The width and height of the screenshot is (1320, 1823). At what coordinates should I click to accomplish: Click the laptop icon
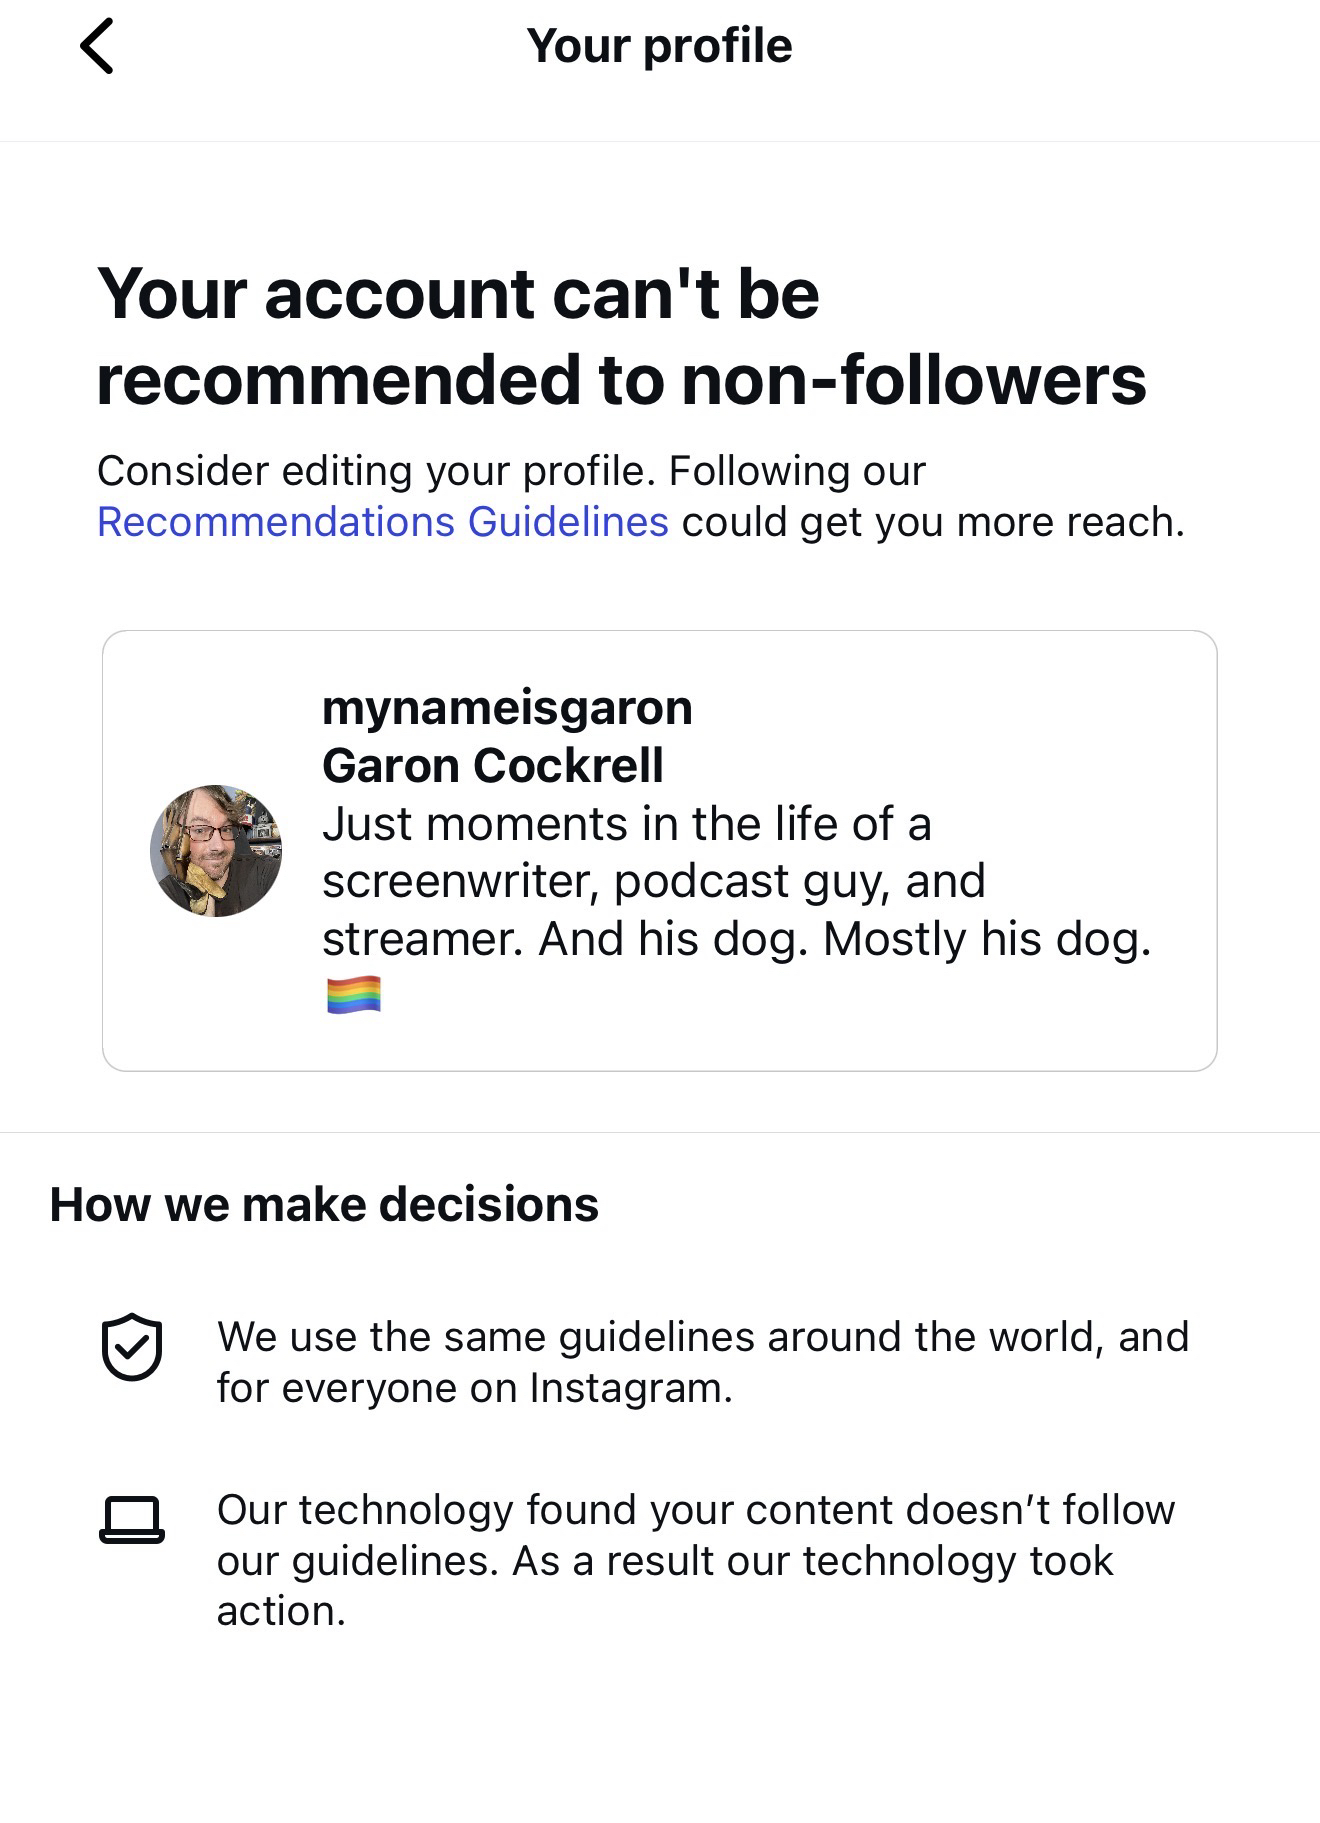click(x=131, y=1520)
